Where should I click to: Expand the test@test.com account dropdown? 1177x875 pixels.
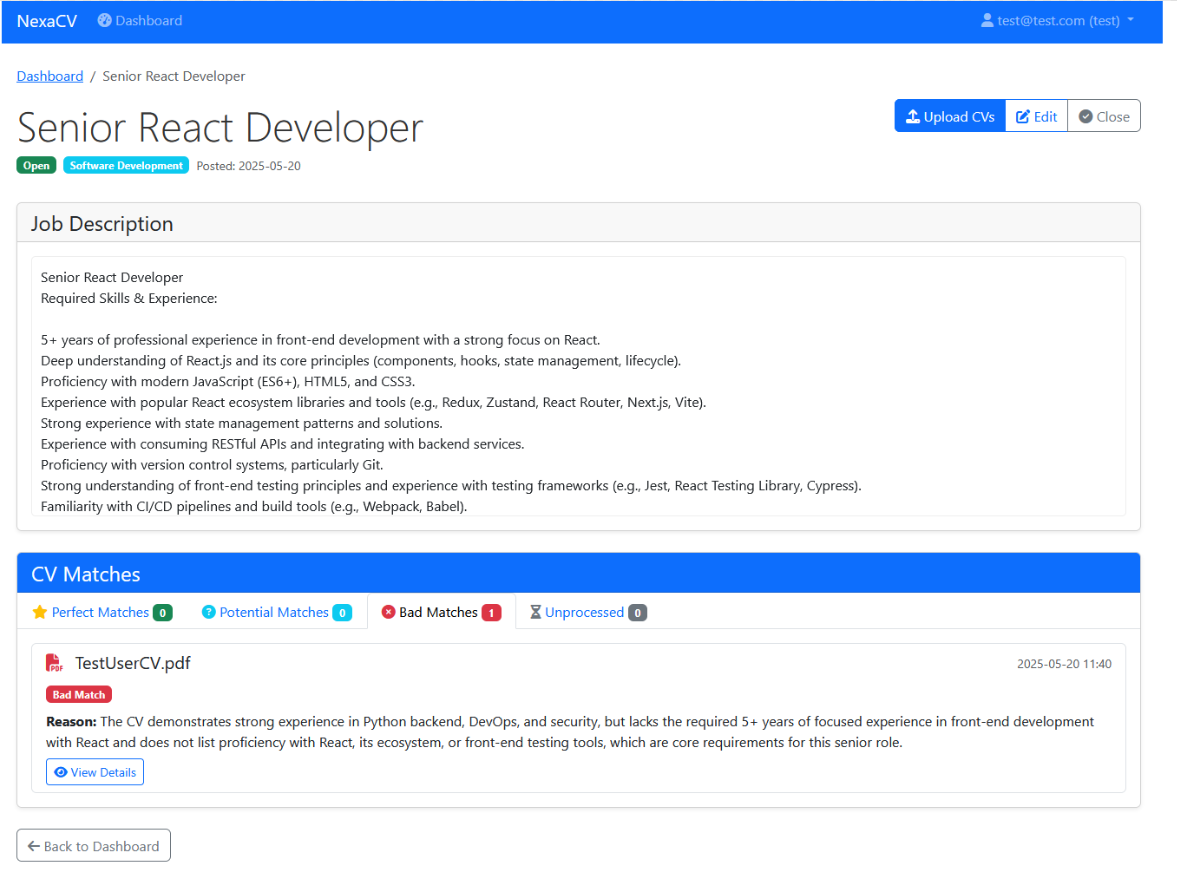(1057, 20)
